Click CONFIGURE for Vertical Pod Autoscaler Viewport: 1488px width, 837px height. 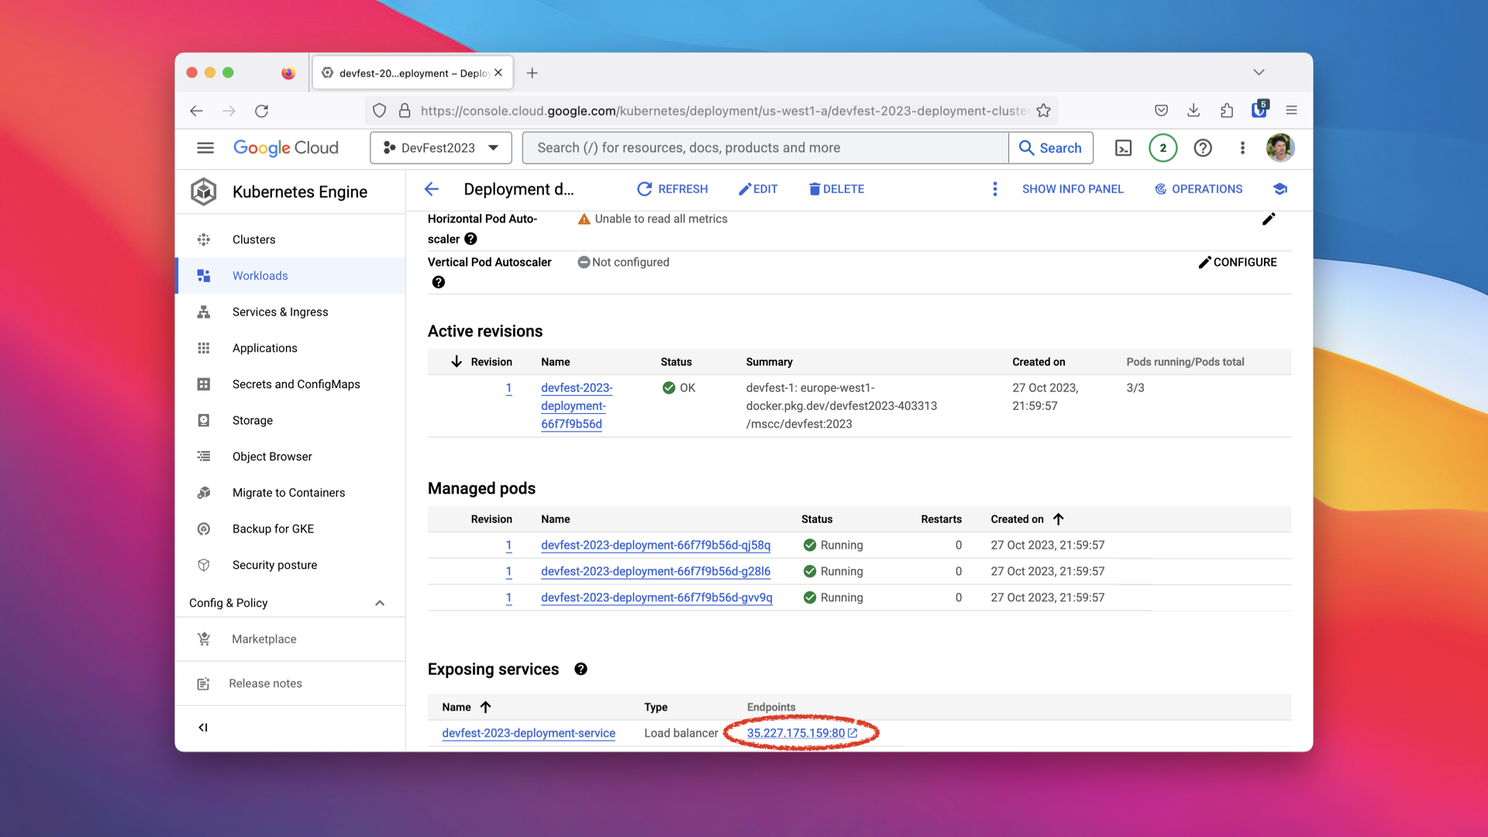(1237, 262)
